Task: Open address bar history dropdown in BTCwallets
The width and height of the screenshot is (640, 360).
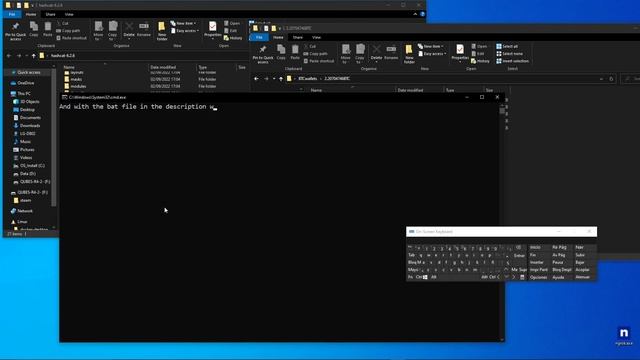Action: (x=601, y=79)
